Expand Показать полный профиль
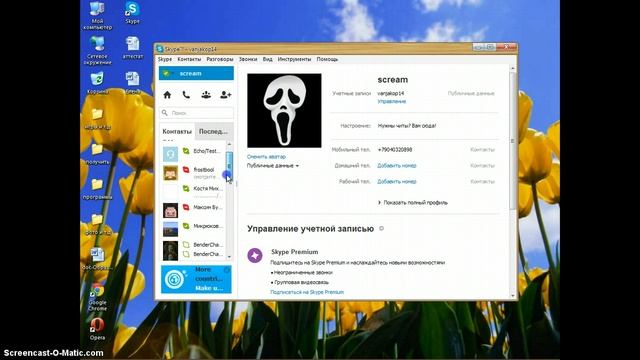Viewport: 640px width, 360px height. [413, 202]
